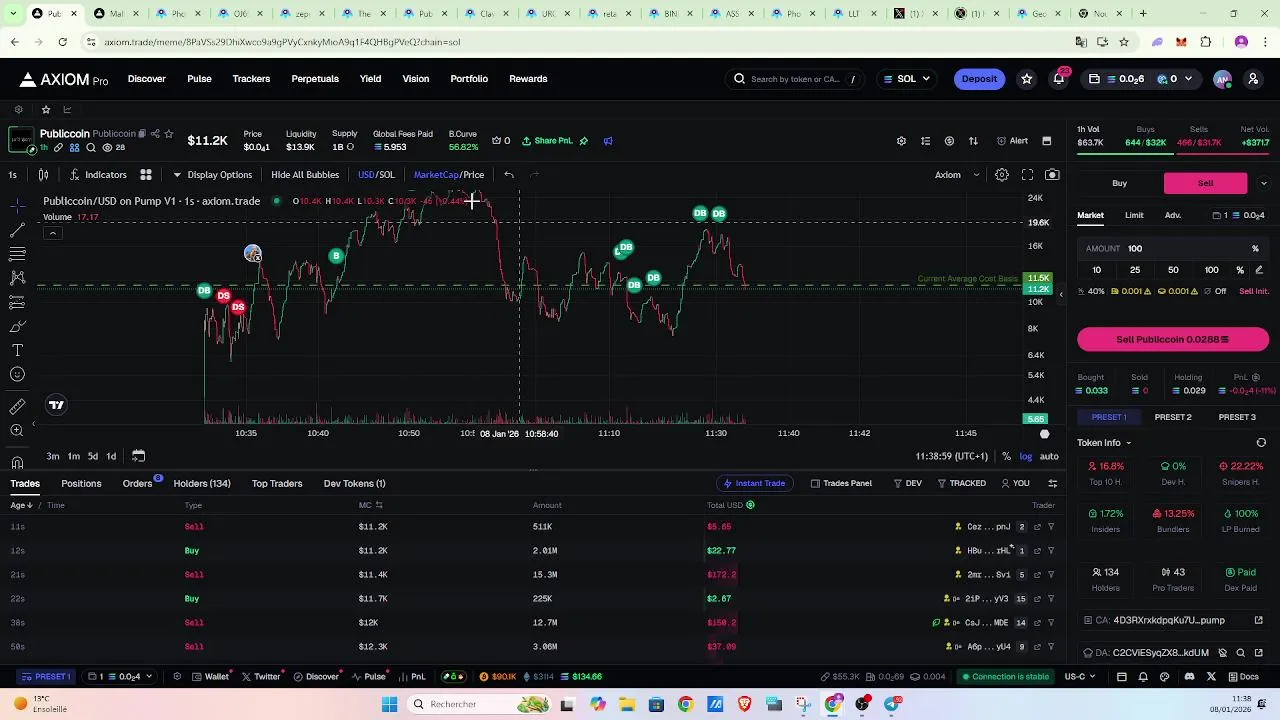This screenshot has width=1280, height=720.
Task: Toggle the Trades Panel view
Action: click(x=841, y=484)
